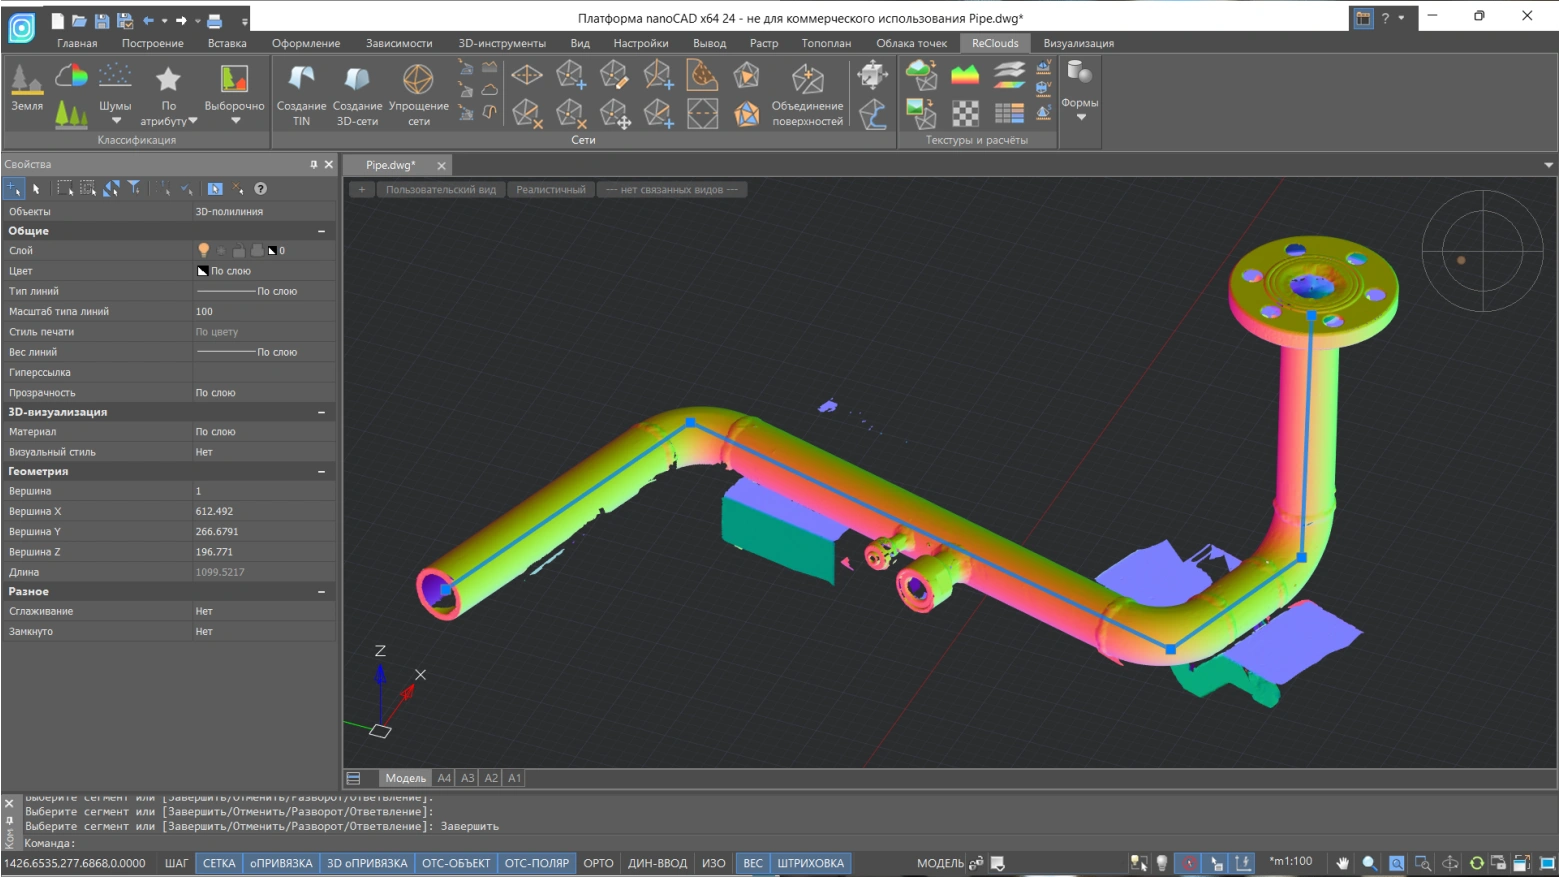This screenshot has width=1560, height=877.
Task: Open the Формы dropdown
Action: [1080, 117]
